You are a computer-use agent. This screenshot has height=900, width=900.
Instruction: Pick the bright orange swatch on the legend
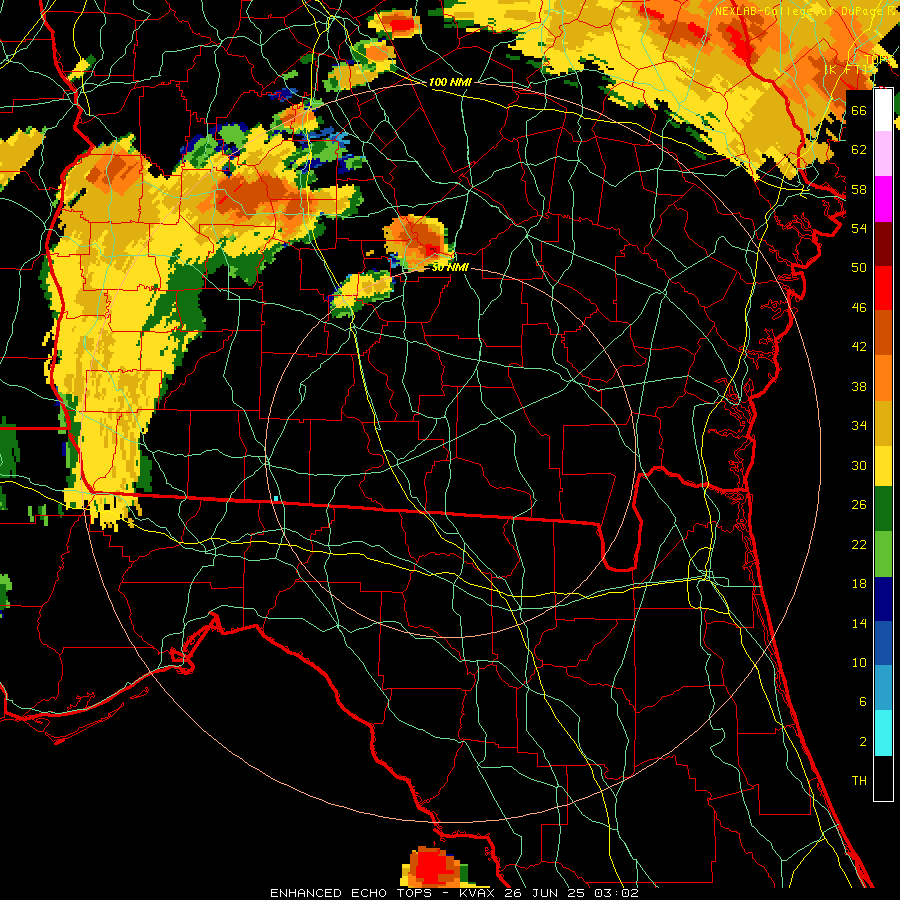(x=883, y=378)
